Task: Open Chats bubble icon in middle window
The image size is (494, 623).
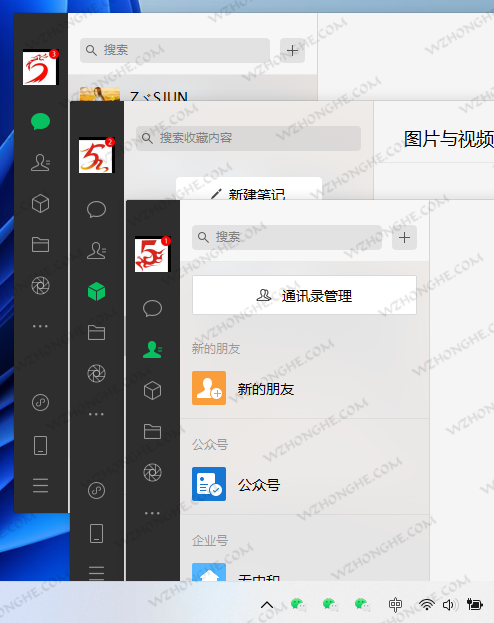Action: click(97, 209)
